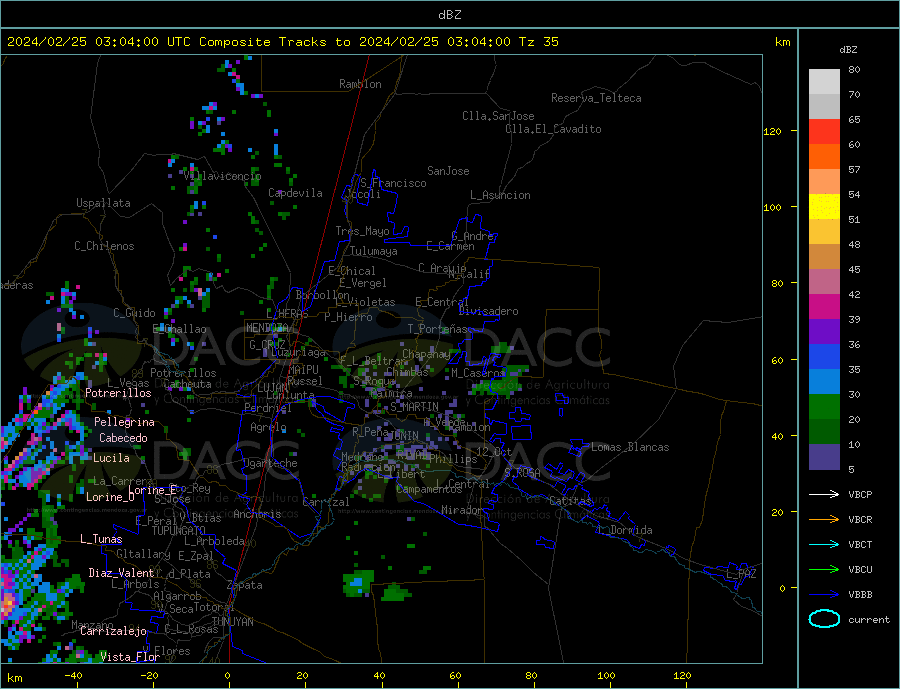Screen dimensions: 900x689
Task: Click the Ramblon label near top
Action: pos(360,84)
